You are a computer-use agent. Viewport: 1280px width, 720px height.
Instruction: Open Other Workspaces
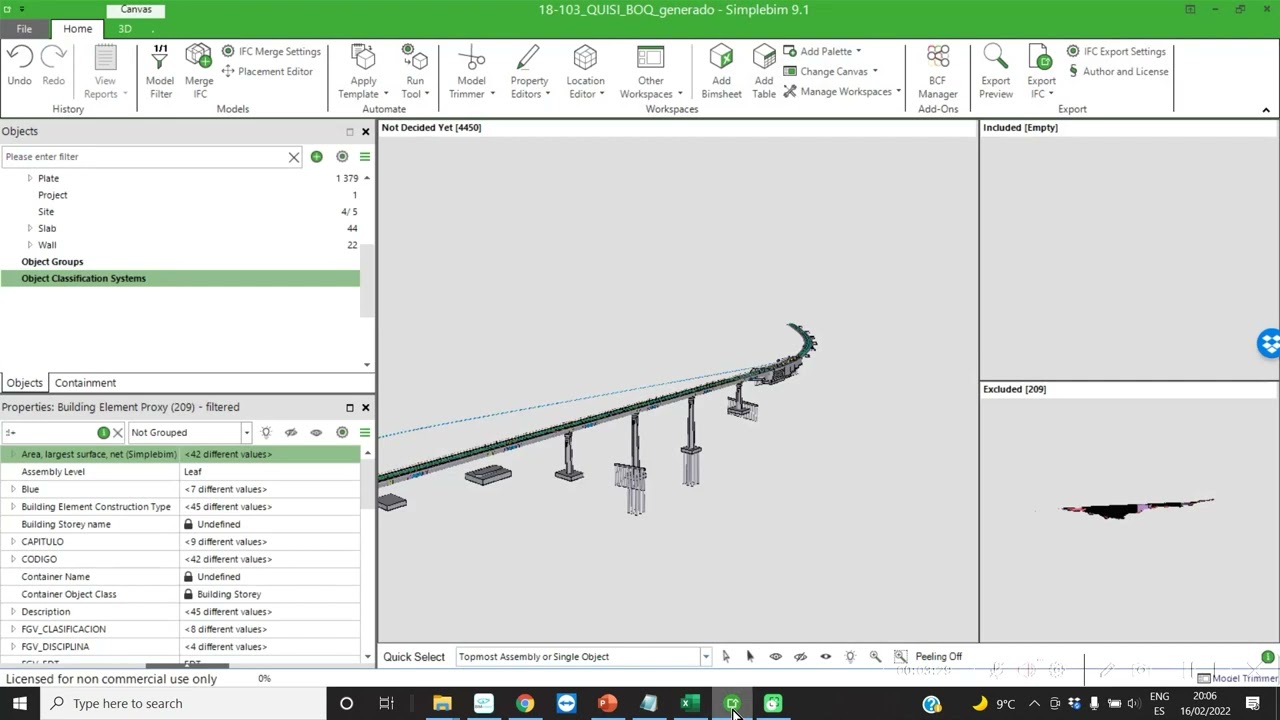click(651, 71)
